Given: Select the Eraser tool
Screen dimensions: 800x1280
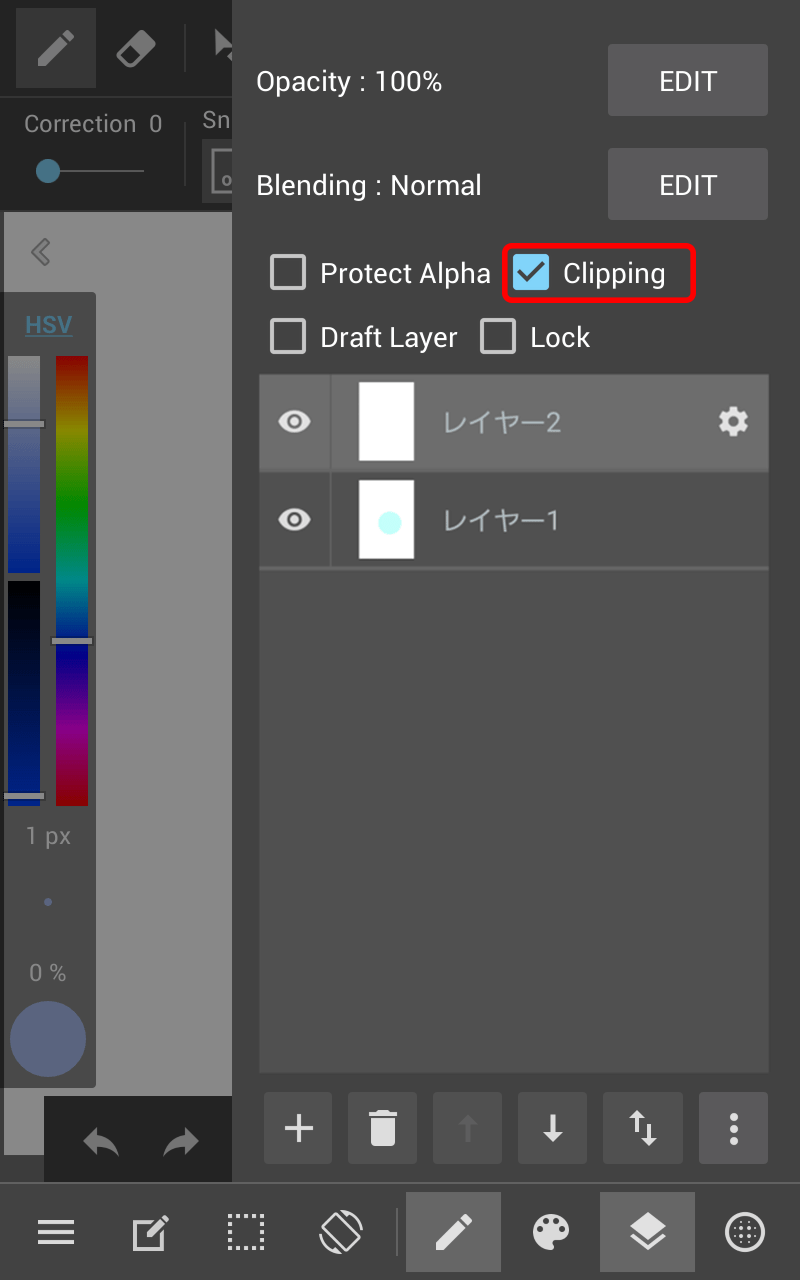Looking at the screenshot, I should point(136,47).
